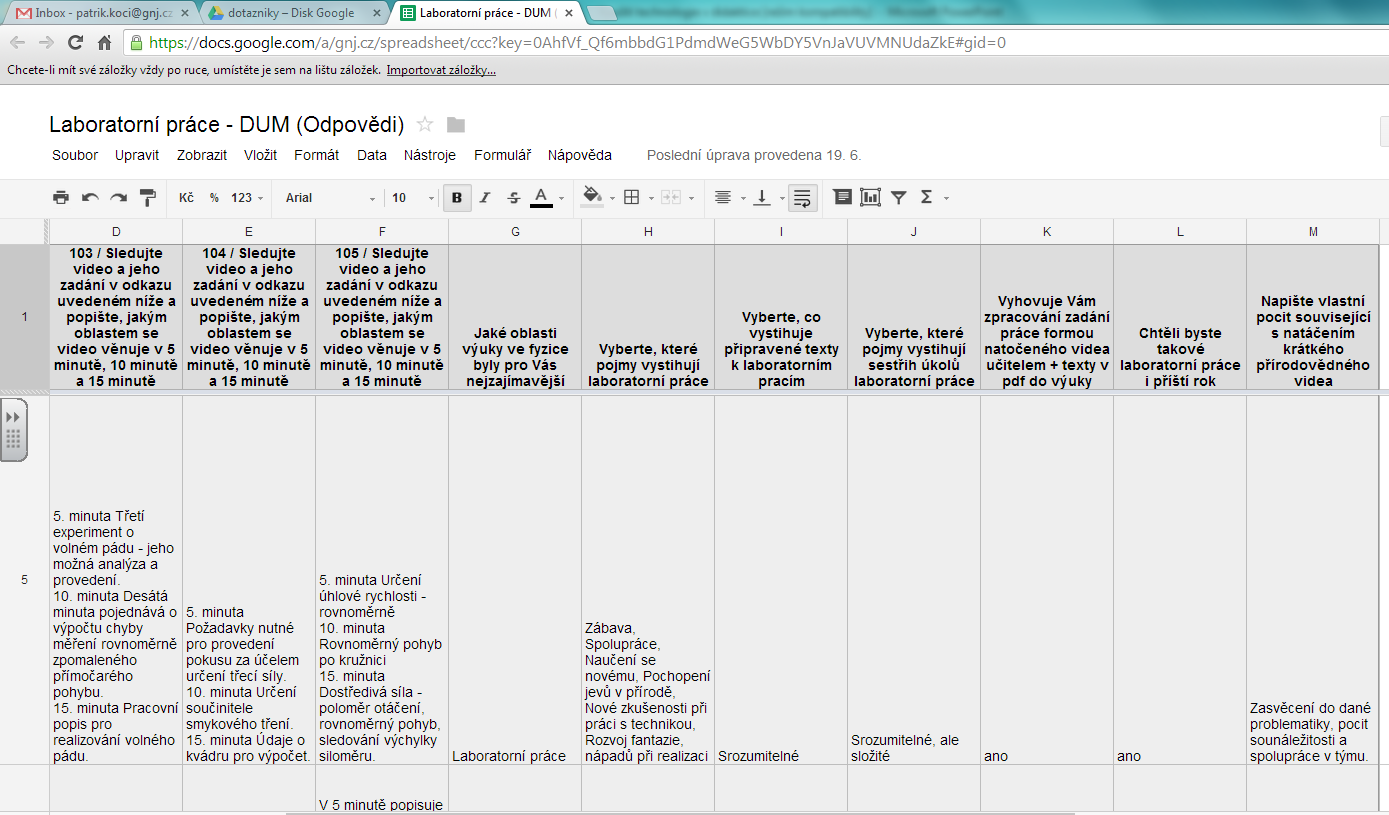Star the Laboratorní práce document
Viewport: 1389px width, 815px height.
tap(425, 124)
